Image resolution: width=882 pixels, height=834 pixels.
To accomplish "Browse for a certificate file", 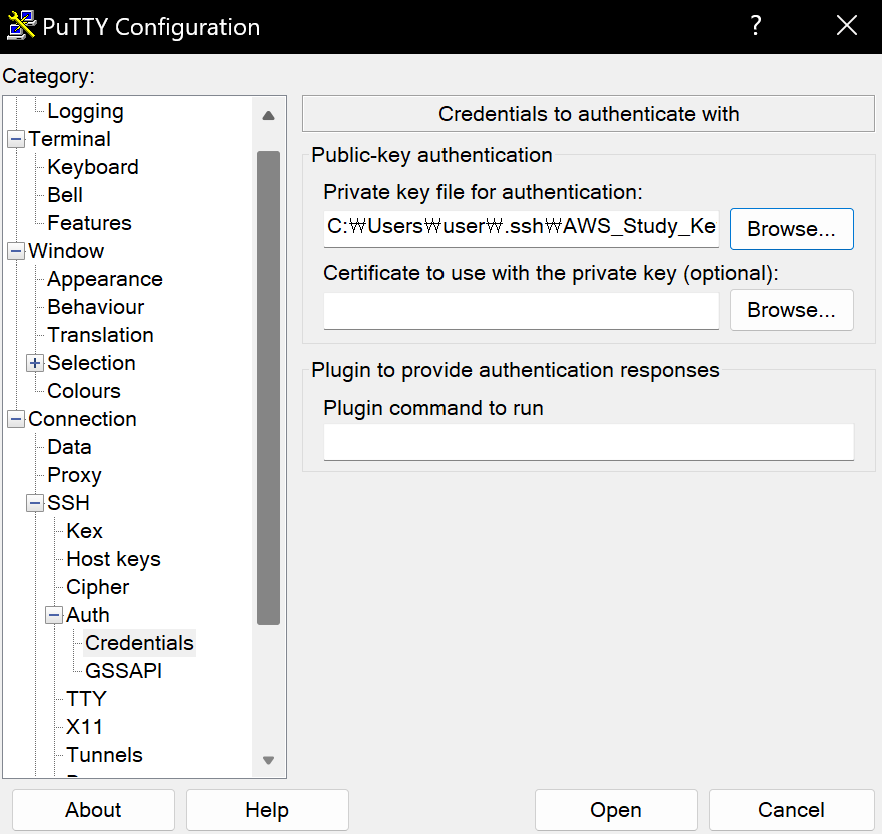I will pos(791,310).
